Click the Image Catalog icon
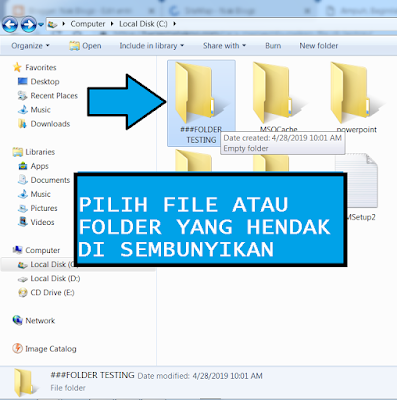This screenshot has width=397, height=400. coord(17,348)
